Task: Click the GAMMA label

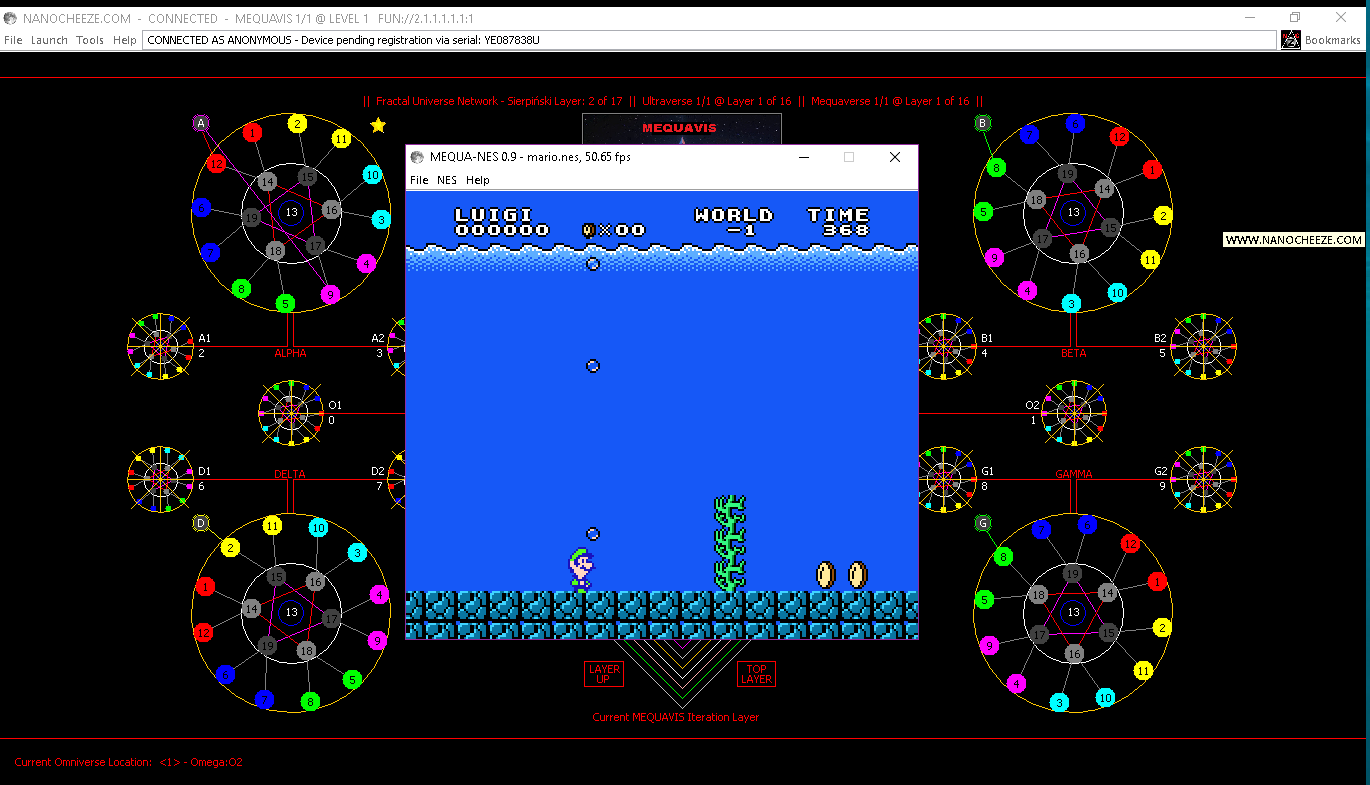Action: coord(1073,474)
